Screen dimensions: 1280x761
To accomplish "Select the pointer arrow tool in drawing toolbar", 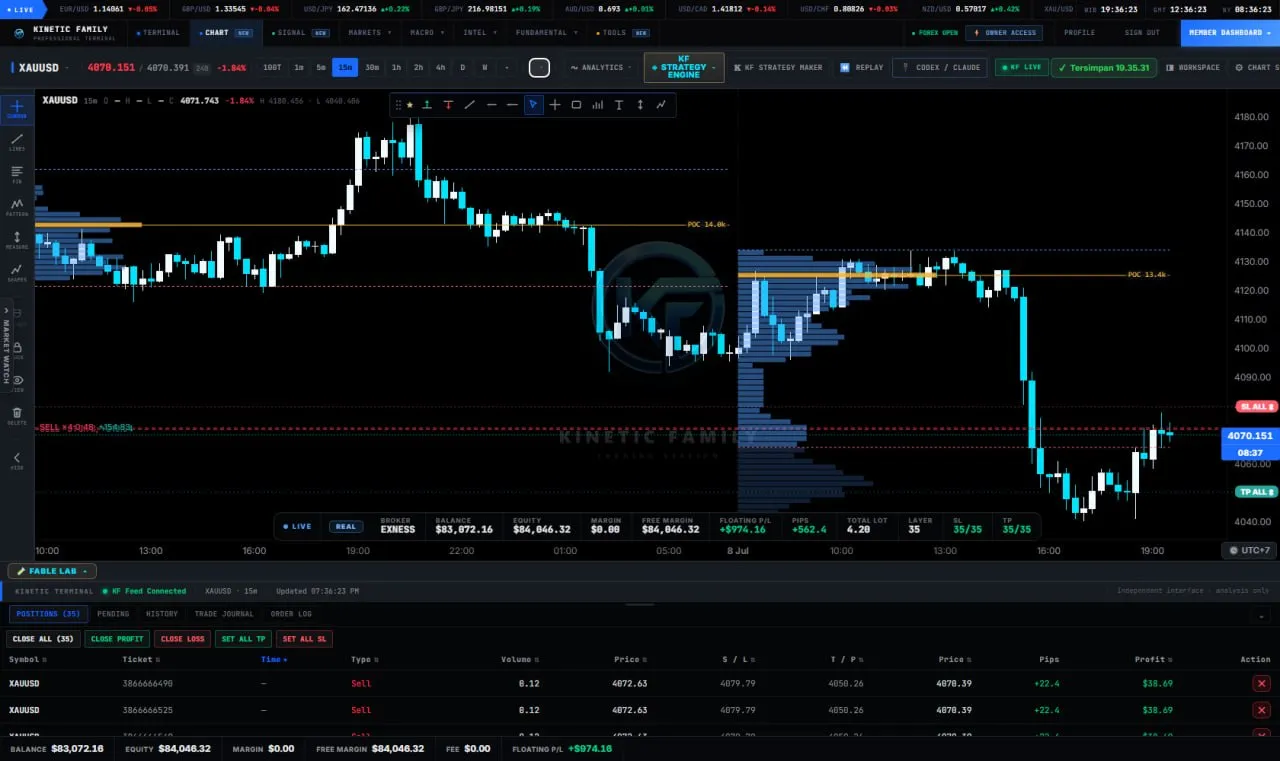I will tap(534, 104).
